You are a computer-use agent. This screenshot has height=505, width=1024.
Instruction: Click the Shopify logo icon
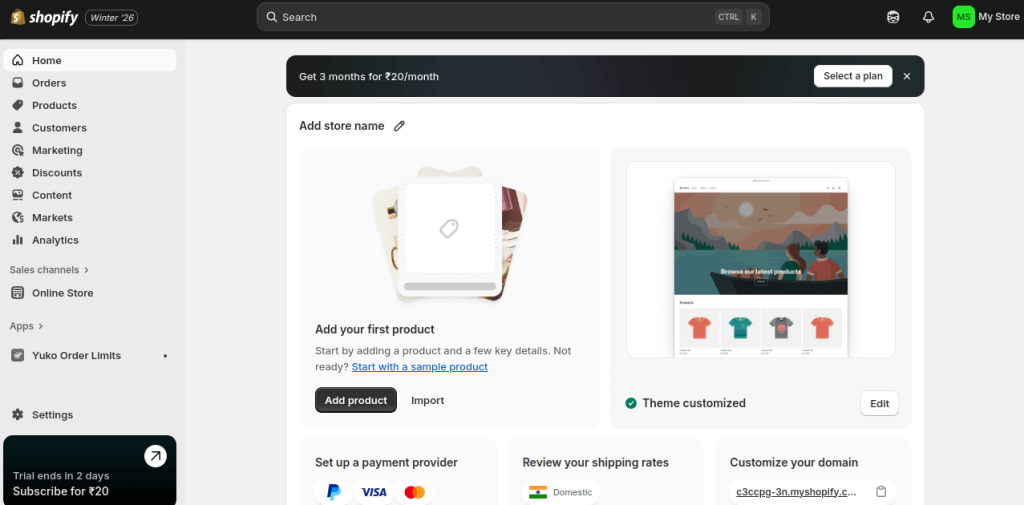coord(17,17)
